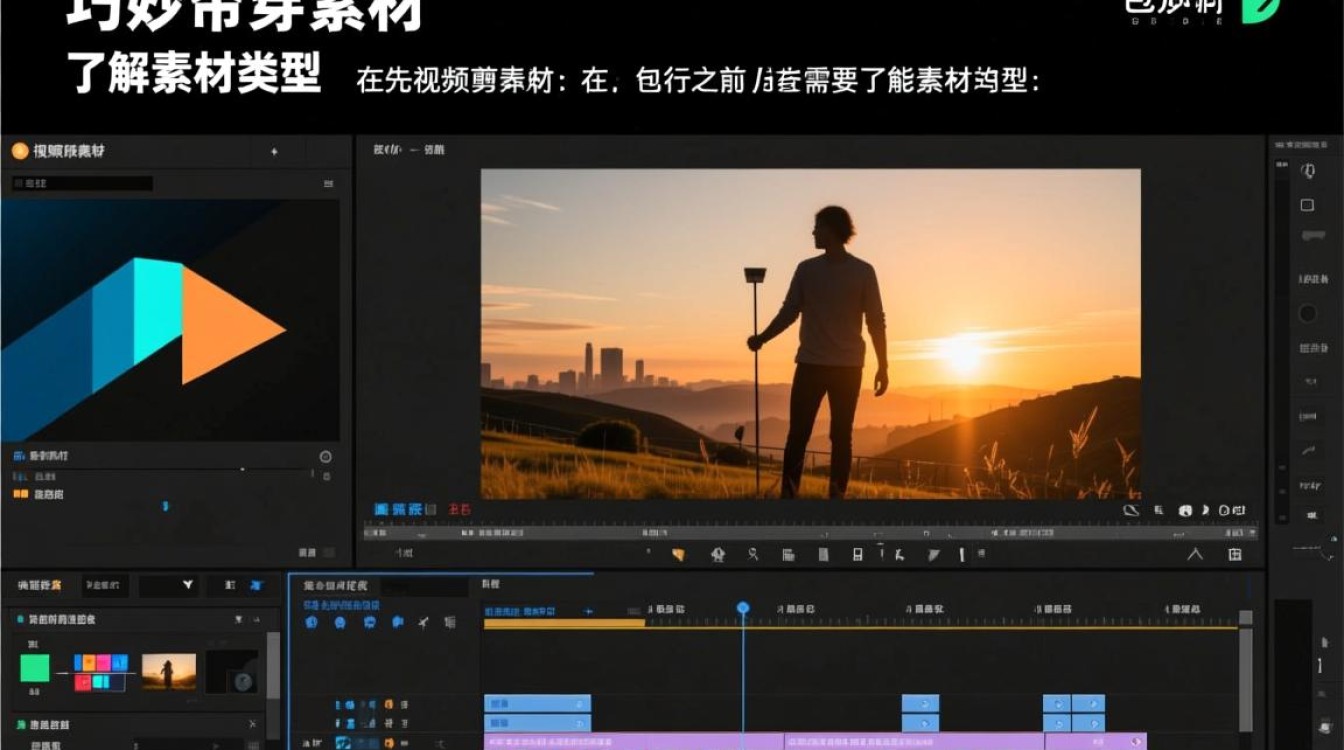Click the orange circle icon in source panel title

click(20, 151)
